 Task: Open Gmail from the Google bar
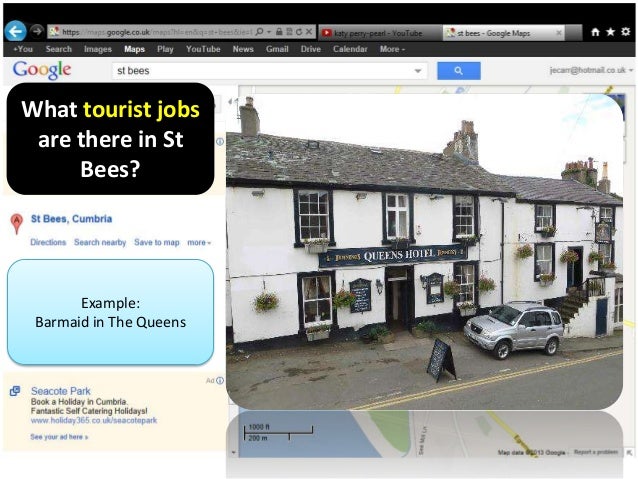pos(276,48)
